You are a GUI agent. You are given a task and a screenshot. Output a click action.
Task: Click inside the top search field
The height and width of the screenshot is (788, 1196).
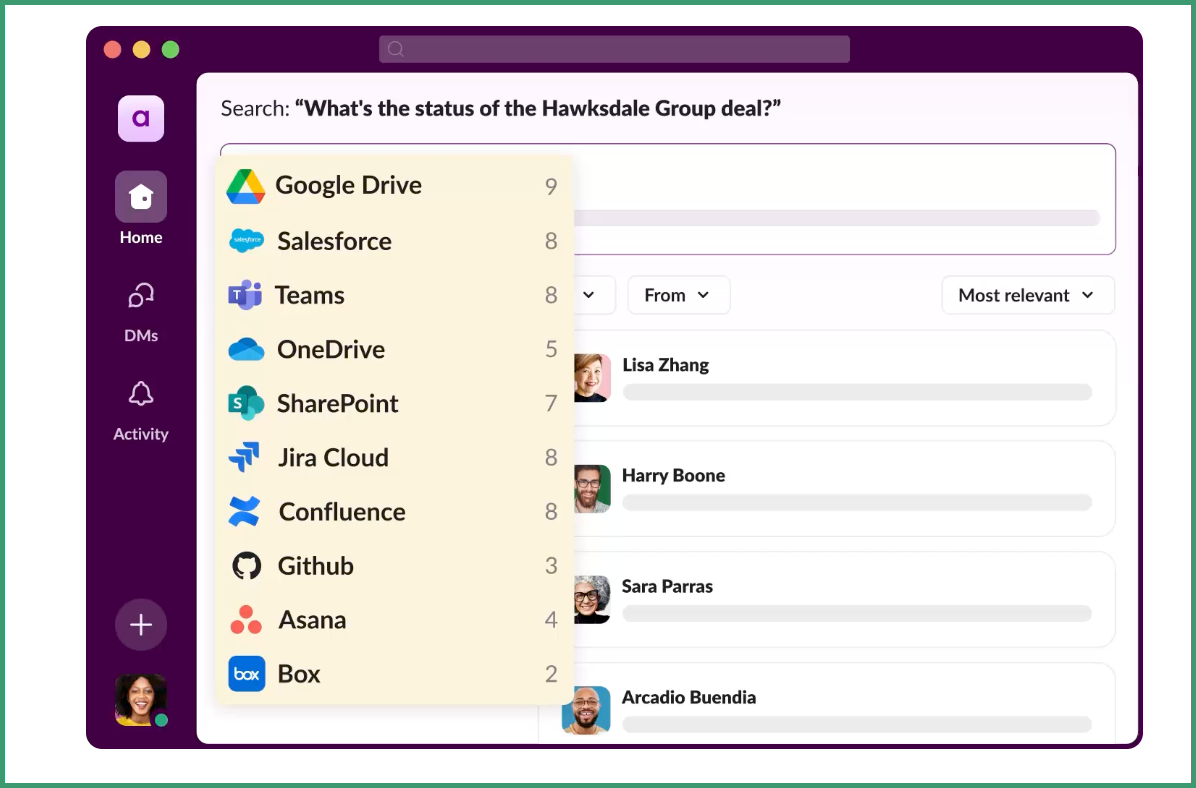(x=614, y=49)
